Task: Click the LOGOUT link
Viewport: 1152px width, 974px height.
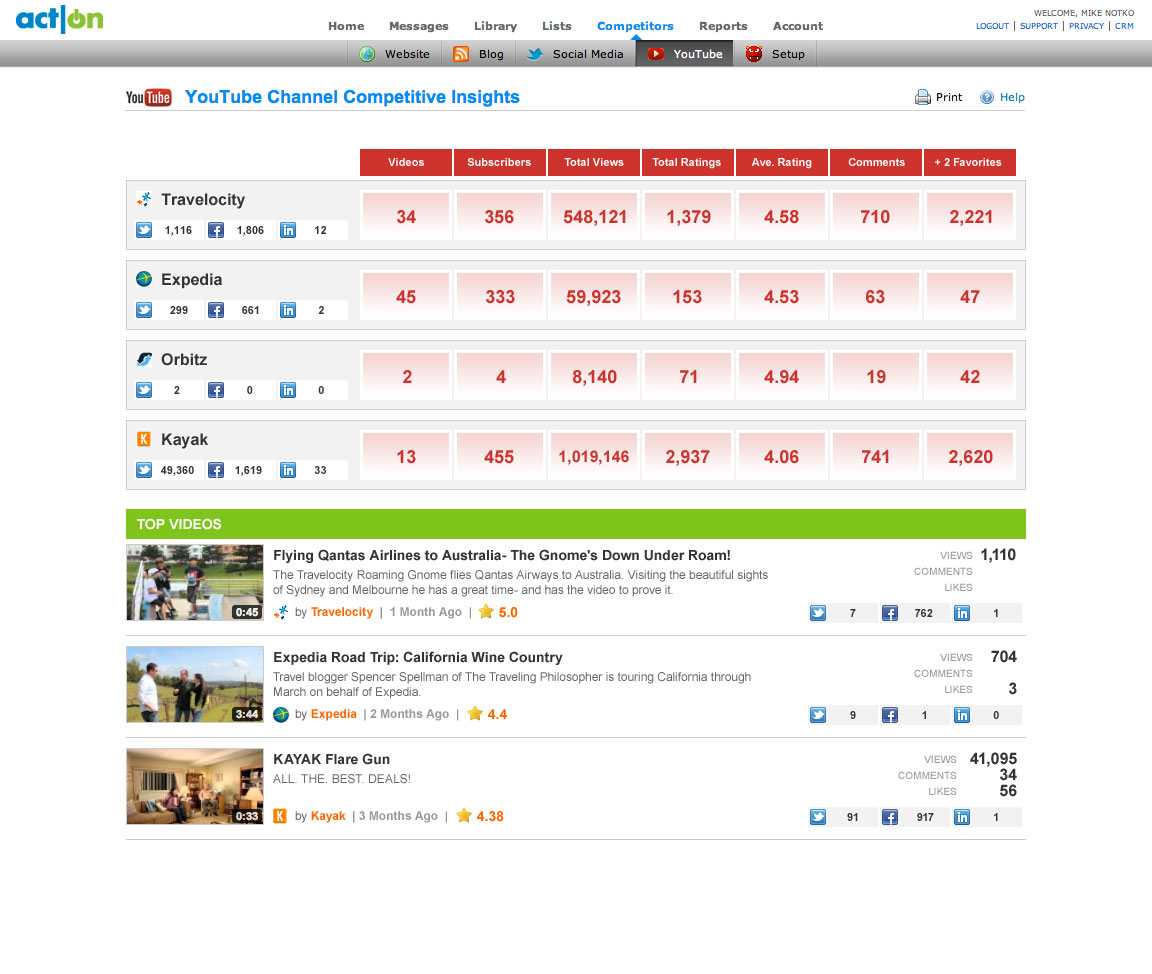Action: (992, 26)
